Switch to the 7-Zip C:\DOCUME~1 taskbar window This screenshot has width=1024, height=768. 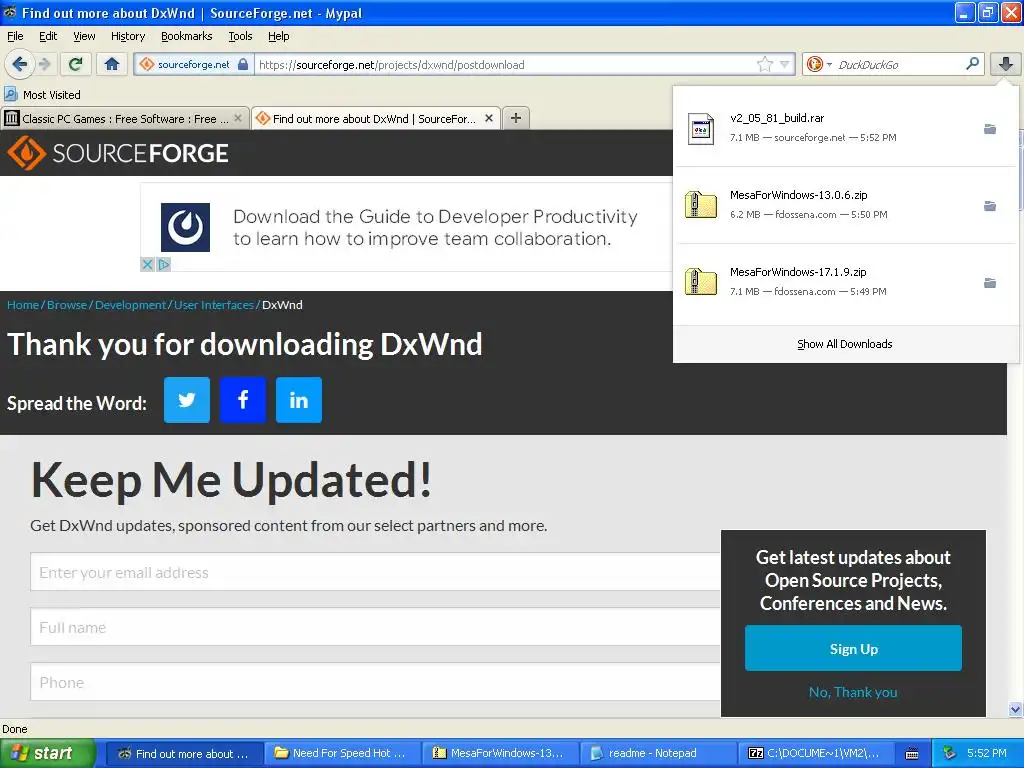pyautogui.click(x=816, y=754)
